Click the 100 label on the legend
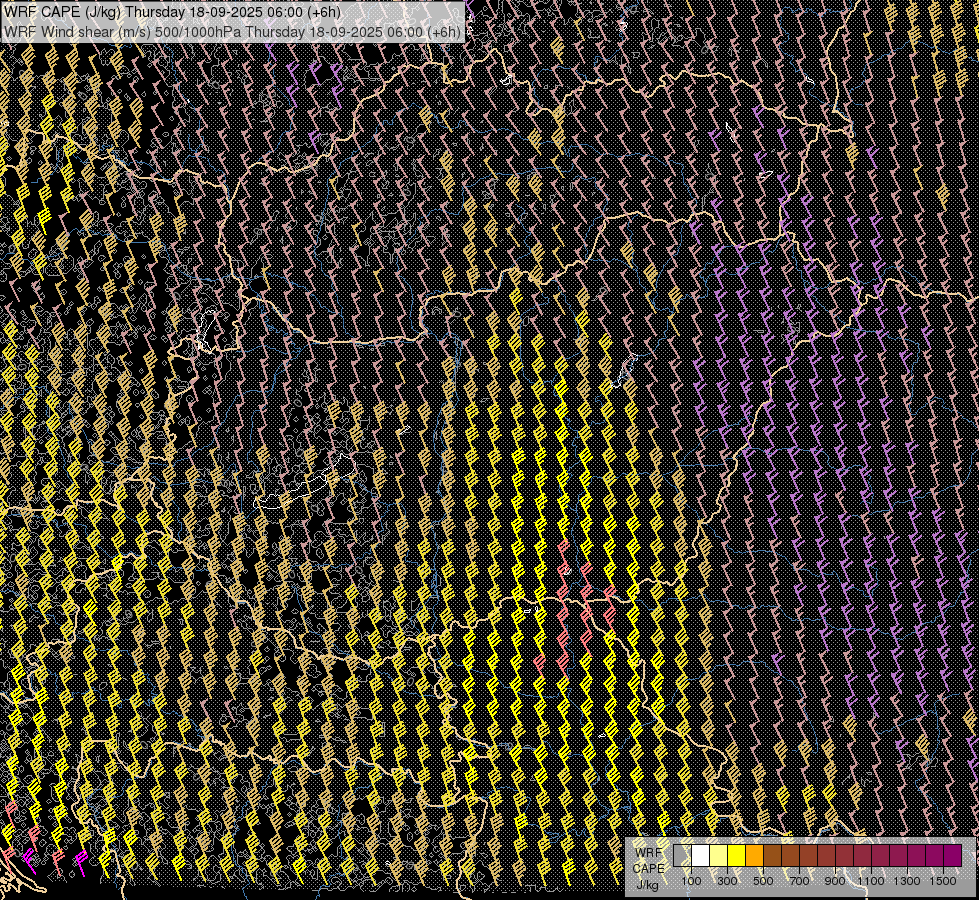This screenshot has height=900, width=979. (x=691, y=881)
